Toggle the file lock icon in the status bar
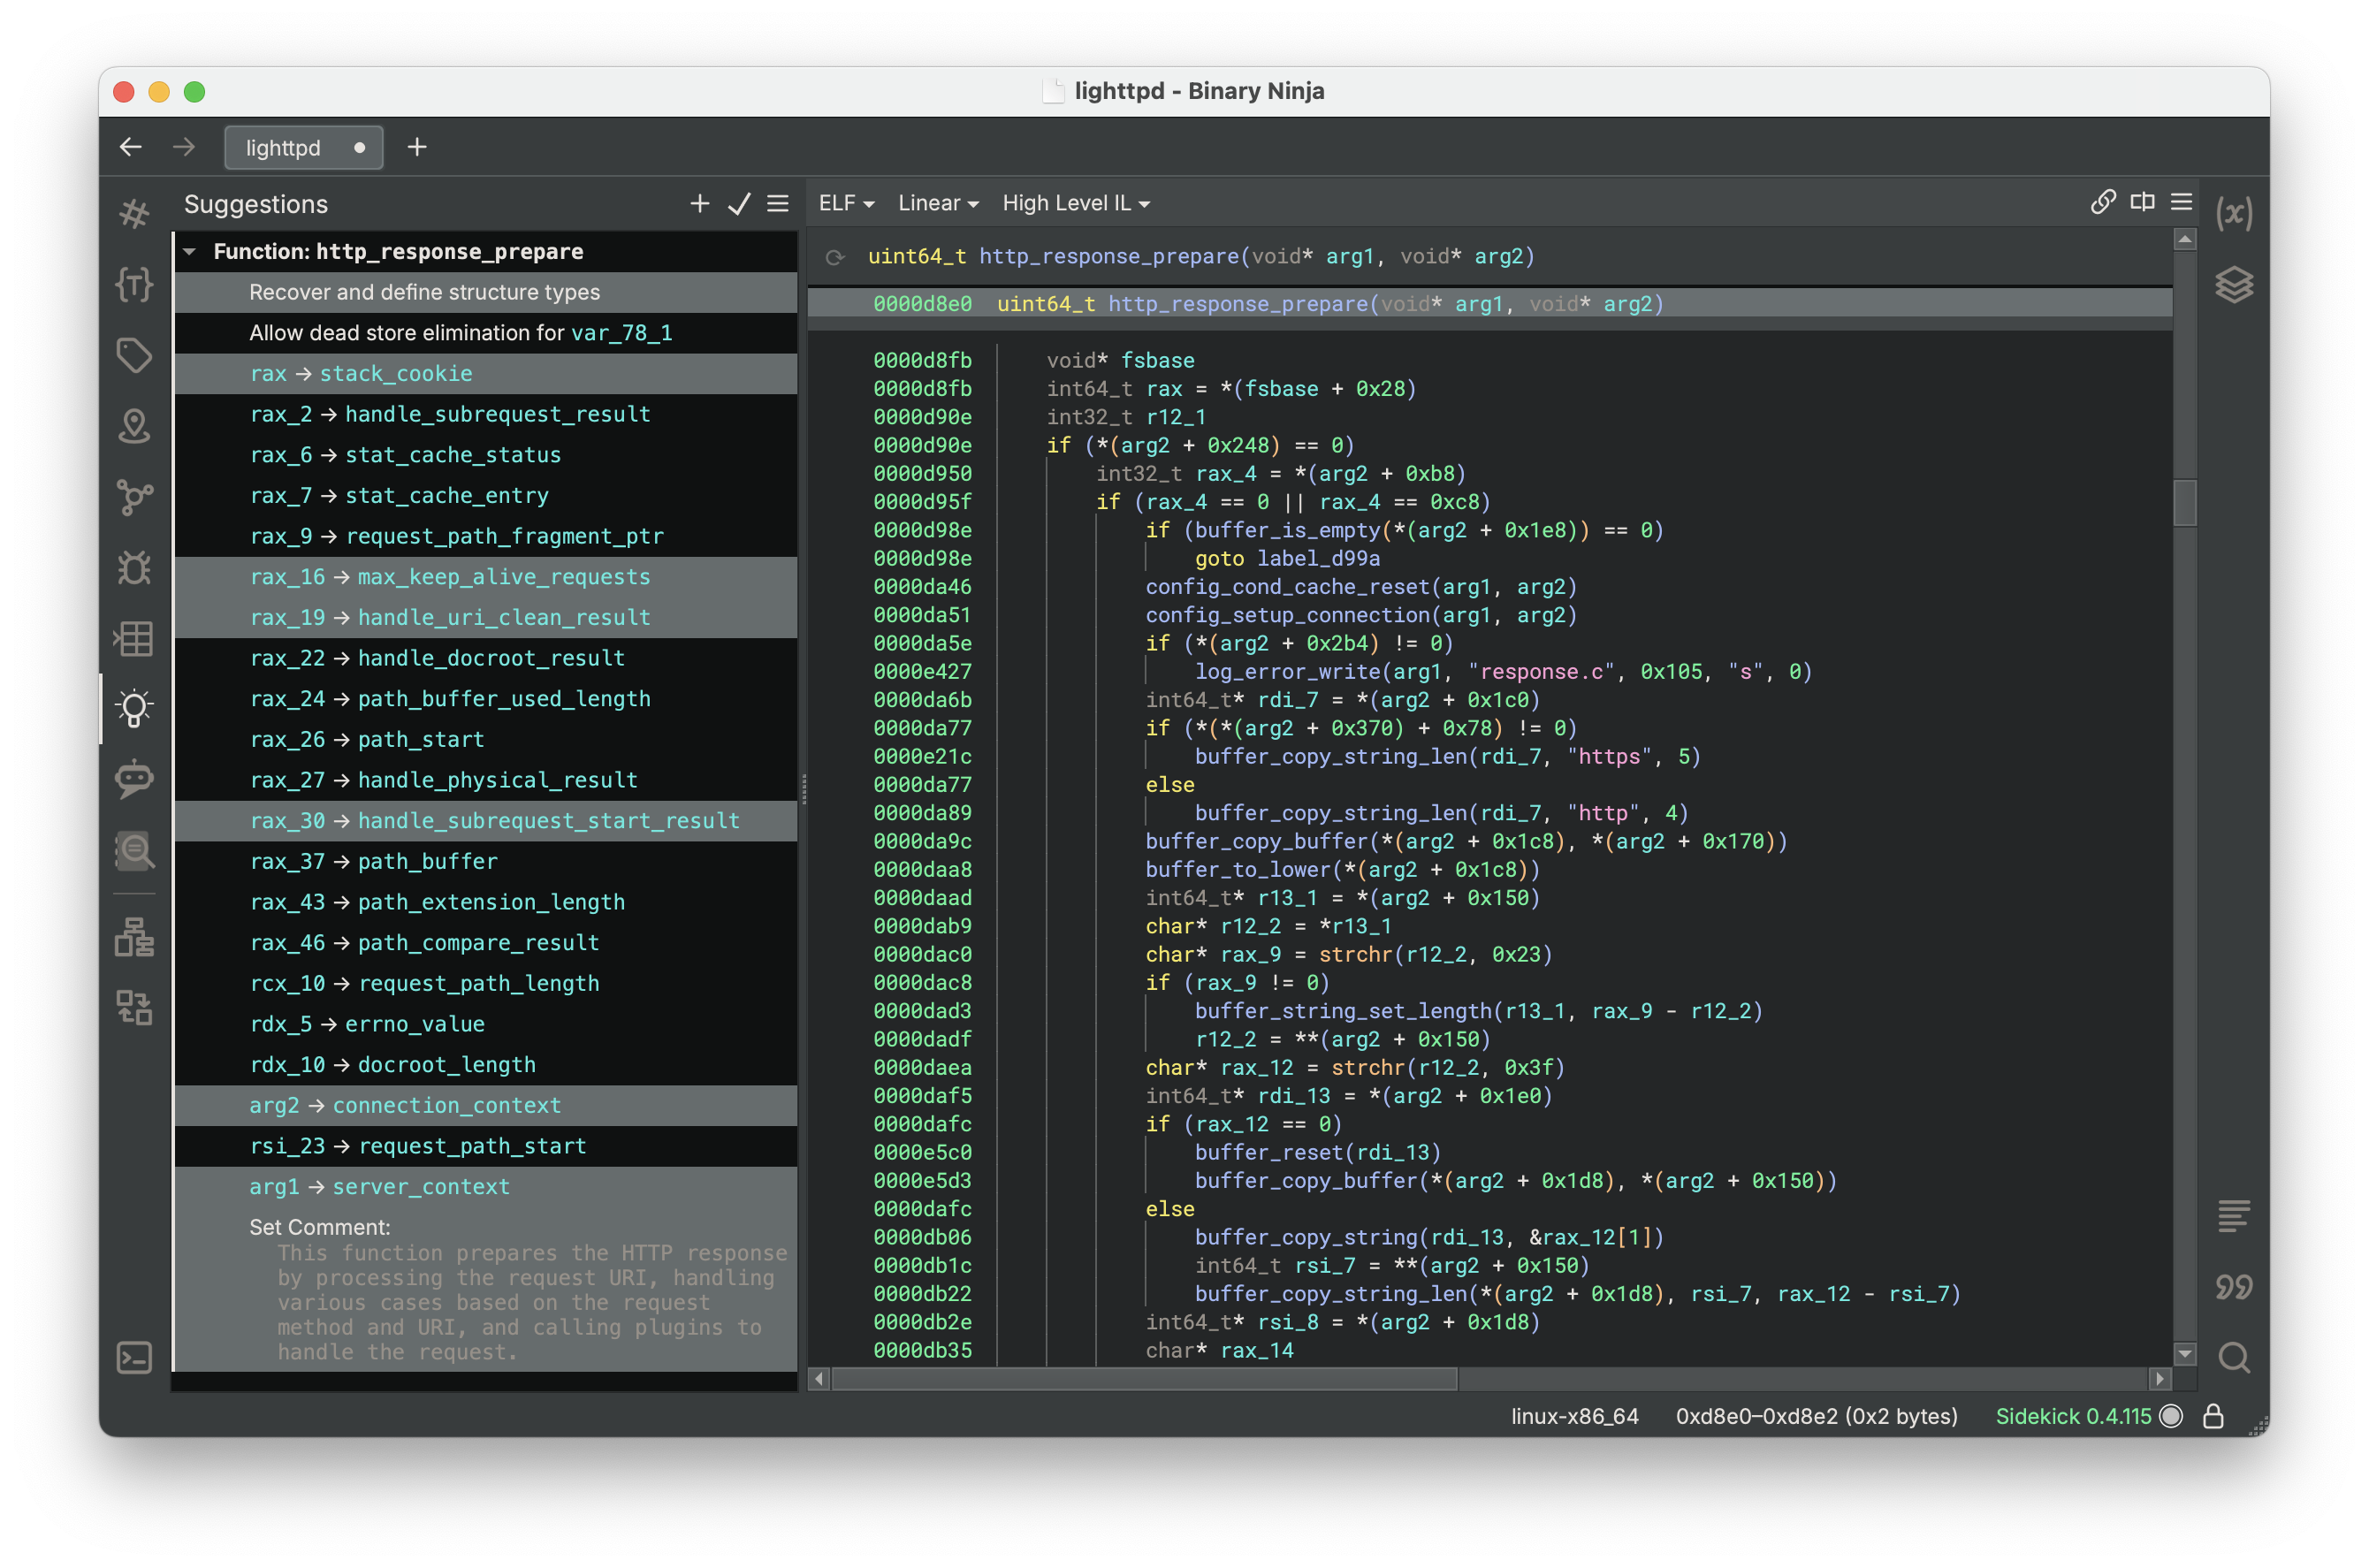2369x1568 pixels. [2213, 1416]
